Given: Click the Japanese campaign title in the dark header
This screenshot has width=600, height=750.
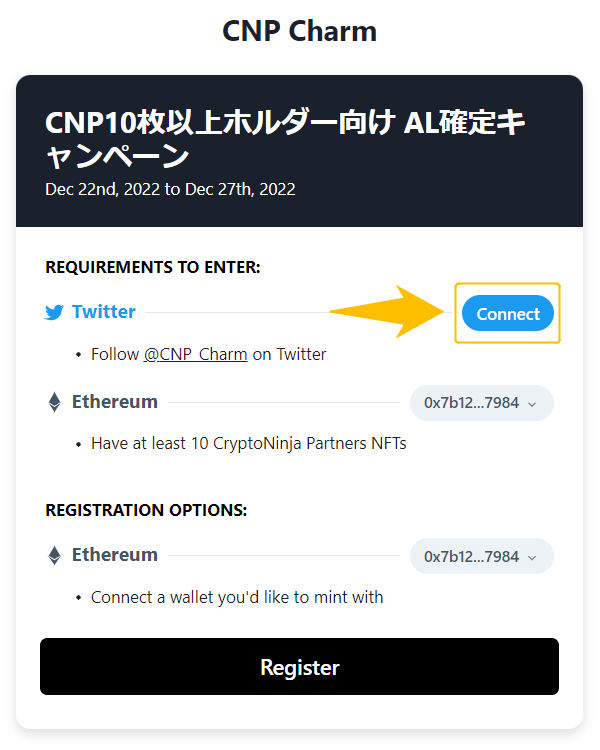Looking at the screenshot, I should [285, 139].
